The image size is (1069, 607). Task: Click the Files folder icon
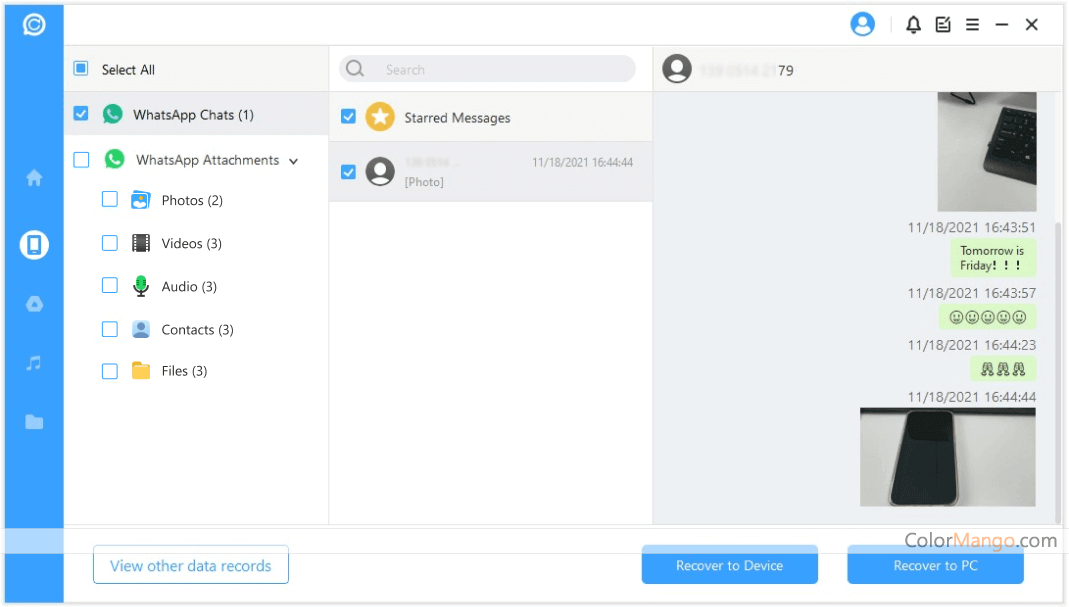(140, 370)
